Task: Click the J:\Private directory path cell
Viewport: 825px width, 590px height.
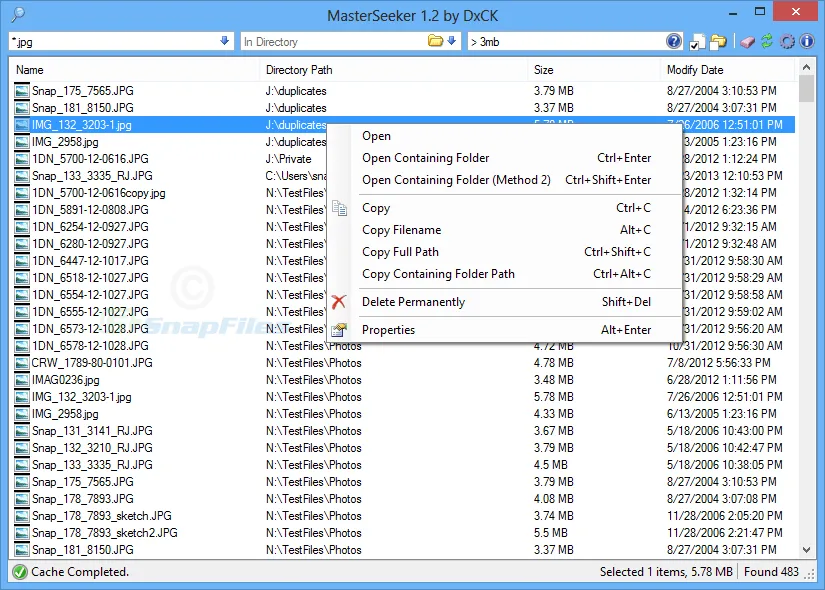Action: pyautogui.click(x=288, y=159)
